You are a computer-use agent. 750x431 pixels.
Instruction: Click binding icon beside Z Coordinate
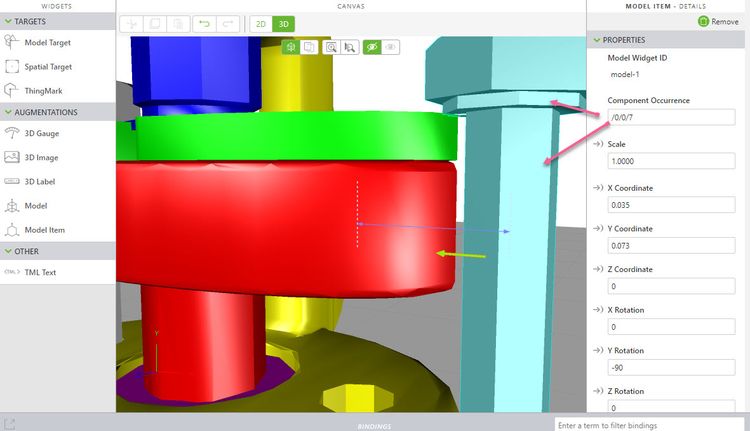pyautogui.click(x=598, y=269)
